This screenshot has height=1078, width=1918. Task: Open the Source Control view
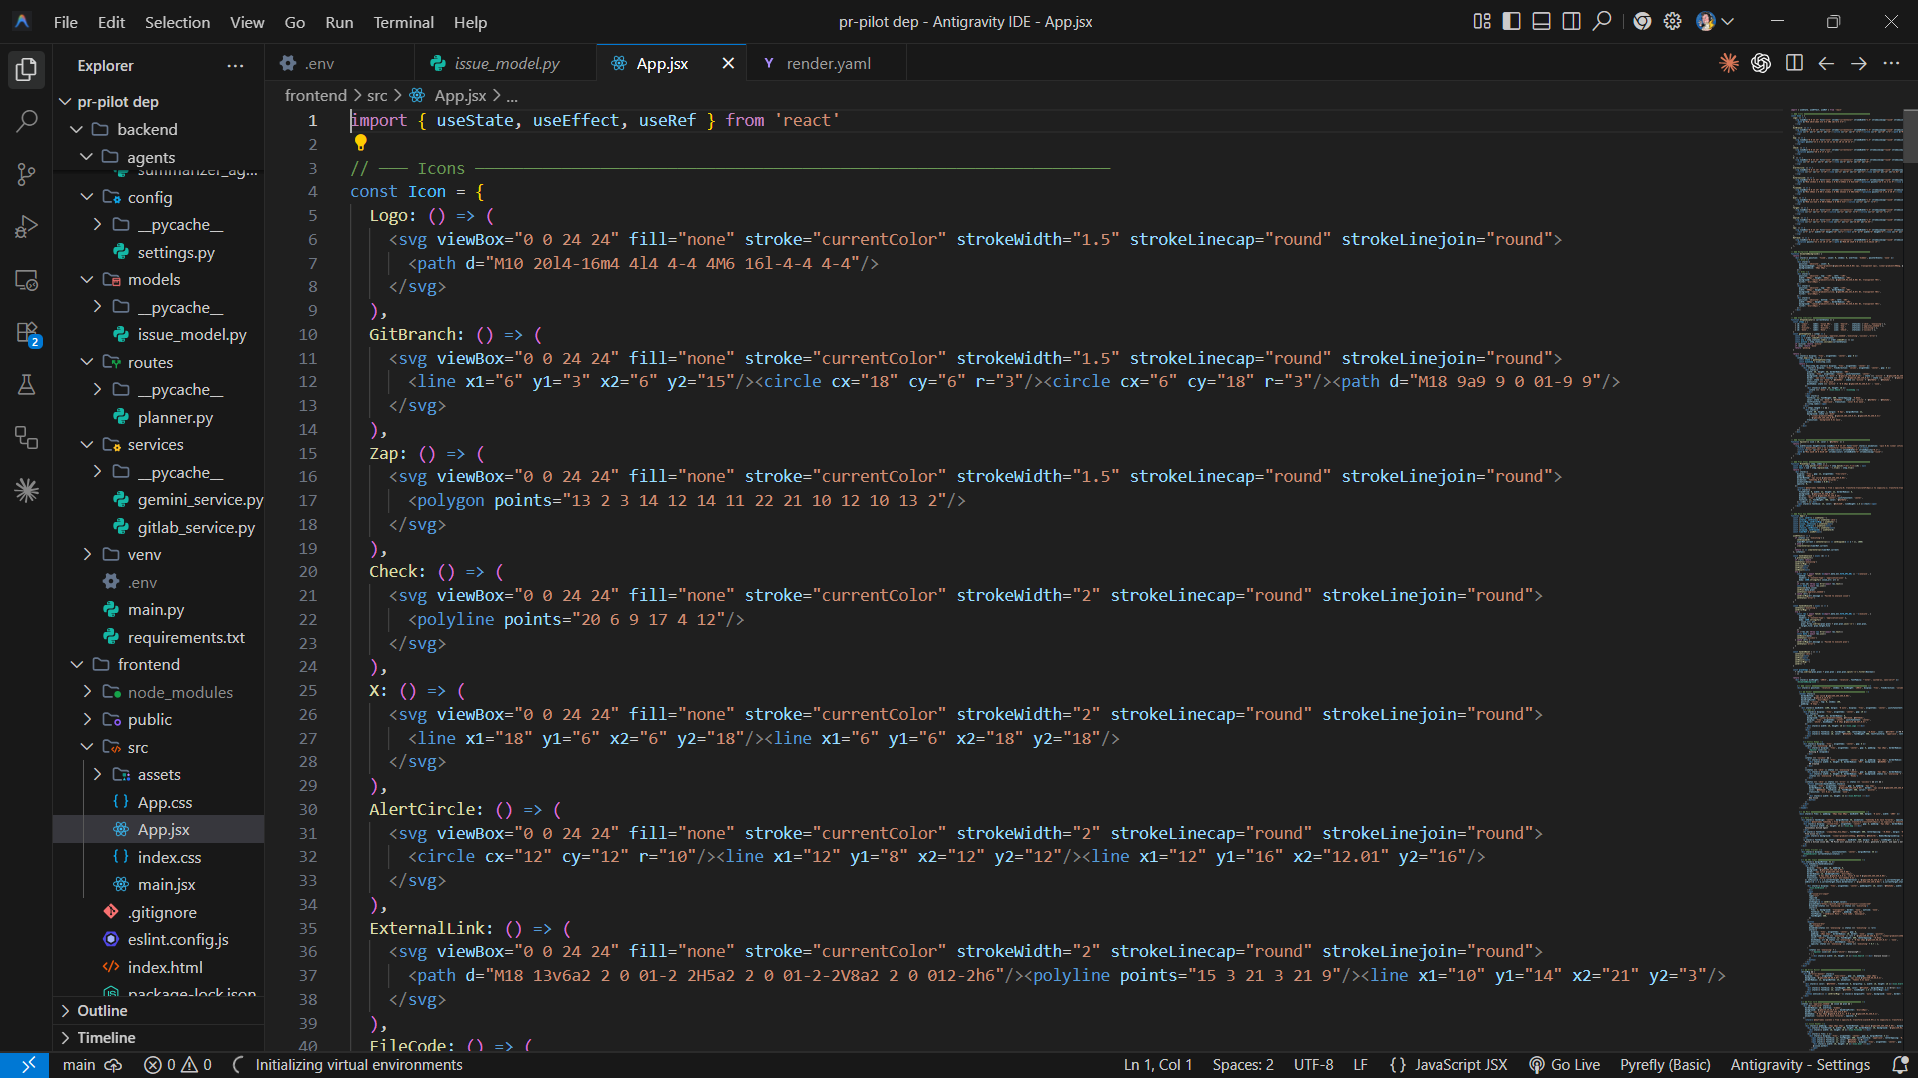coord(27,175)
